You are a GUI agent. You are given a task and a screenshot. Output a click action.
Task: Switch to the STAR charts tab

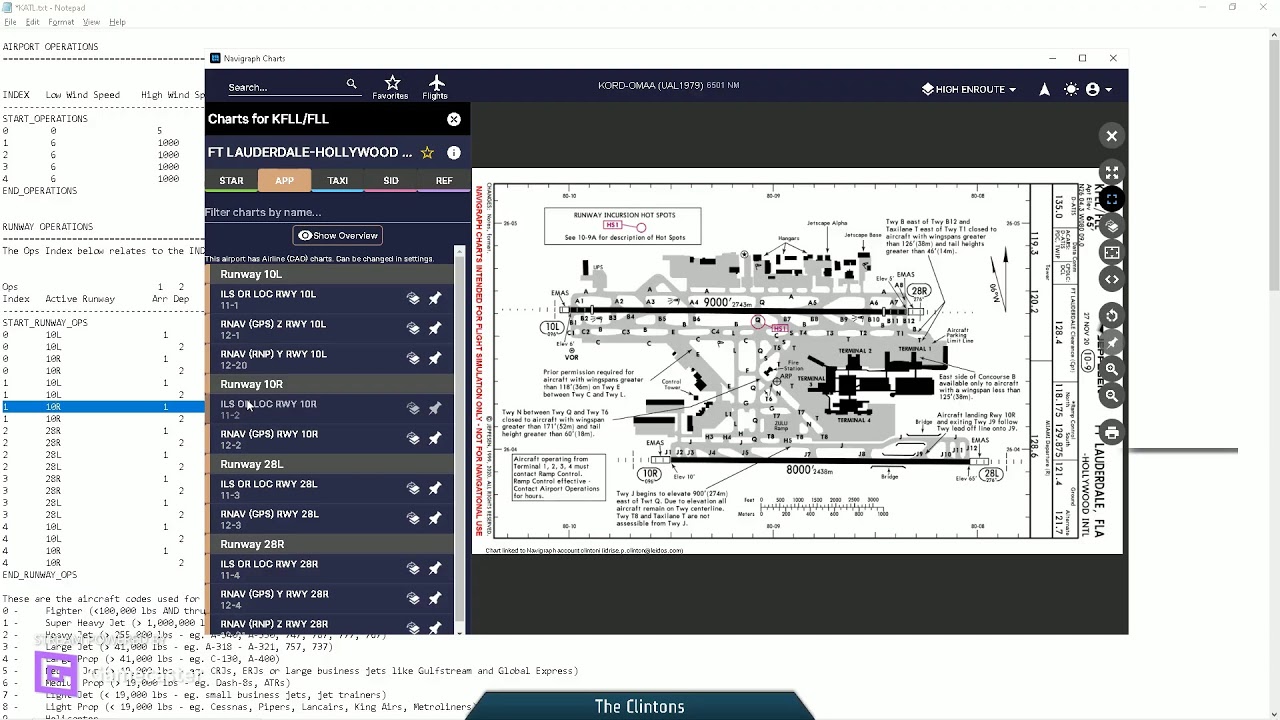click(231, 181)
